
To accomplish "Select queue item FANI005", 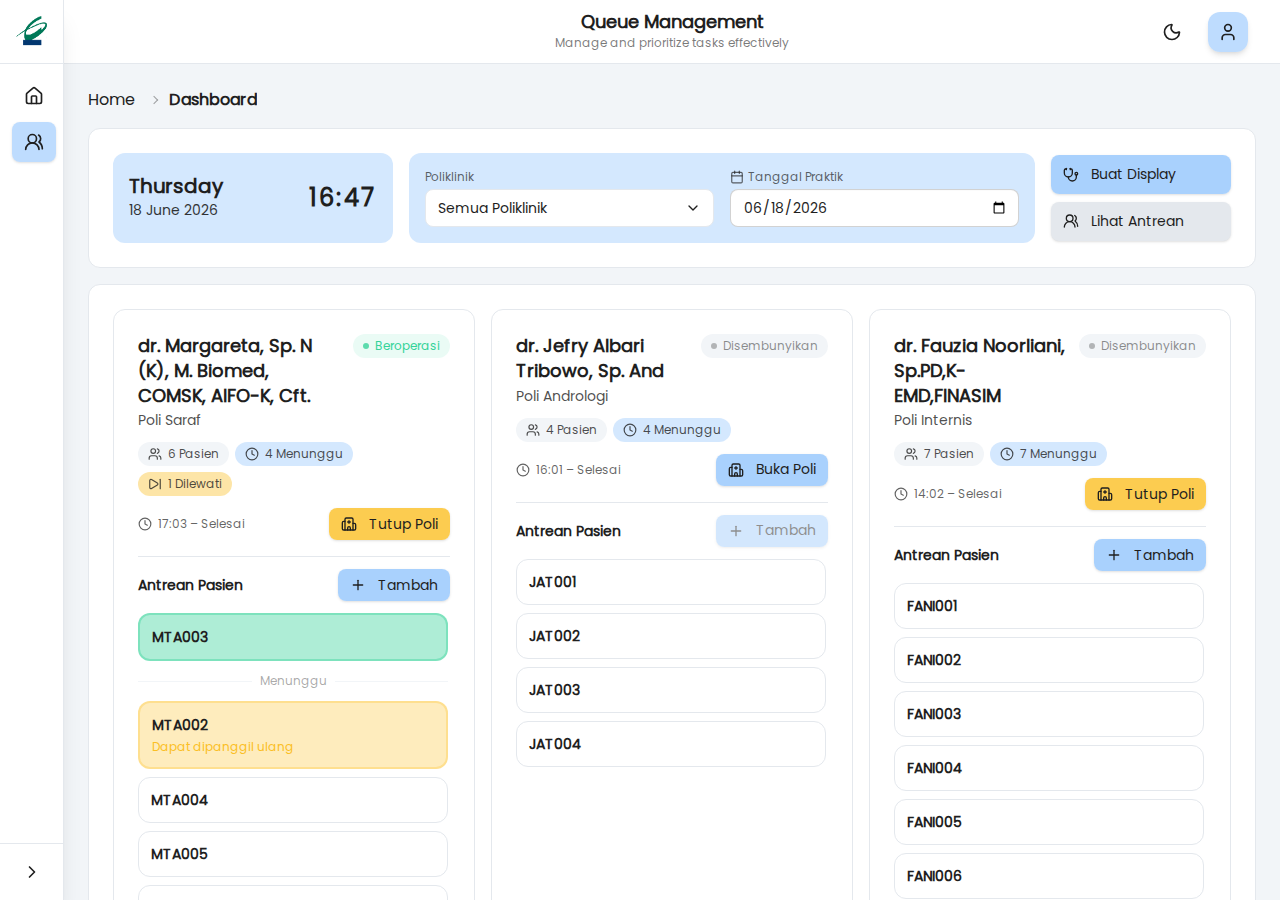I will point(1049,822).
